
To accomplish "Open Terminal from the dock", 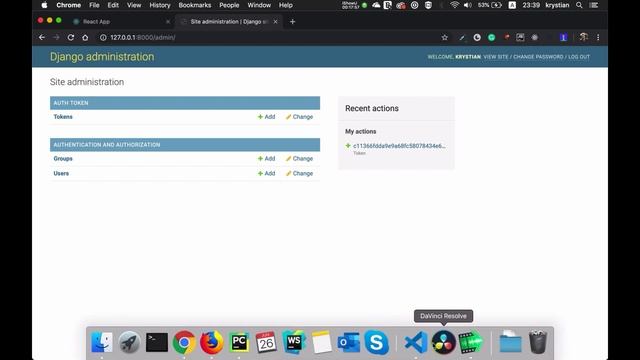I will [157, 342].
